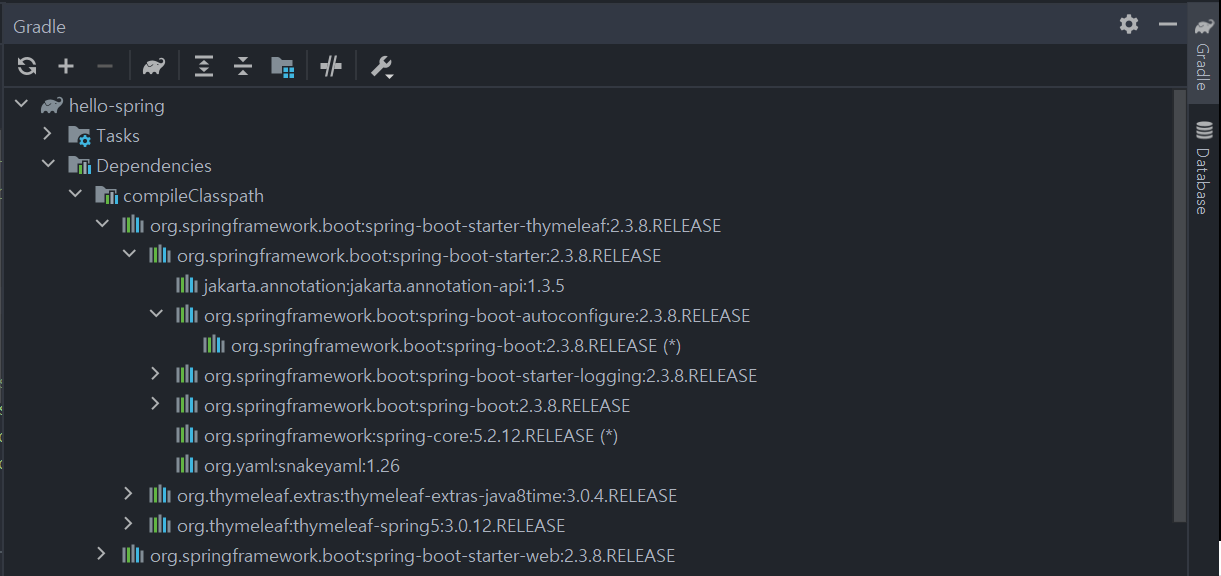The width and height of the screenshot is (1221, 576).
Task: Link a Gradle project with plus icon
Action: click(x=66, y=67)
